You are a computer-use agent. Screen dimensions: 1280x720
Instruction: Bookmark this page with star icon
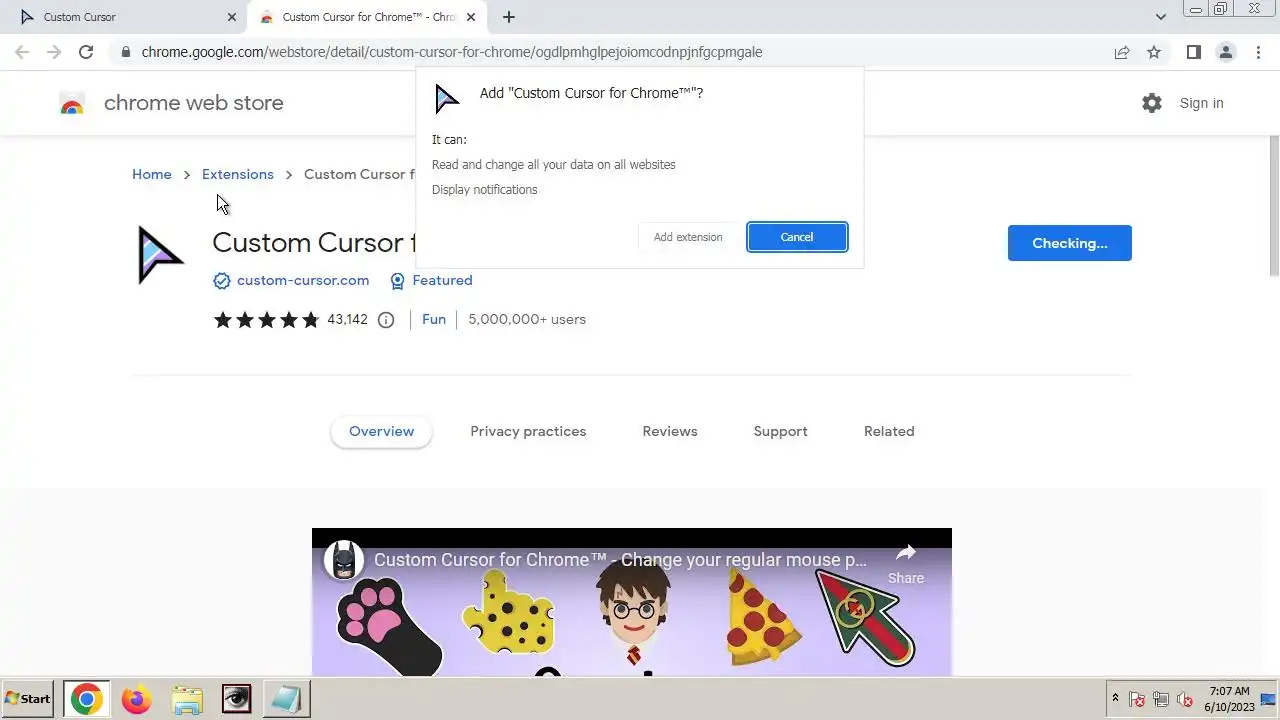click(x=1154, y=52)
